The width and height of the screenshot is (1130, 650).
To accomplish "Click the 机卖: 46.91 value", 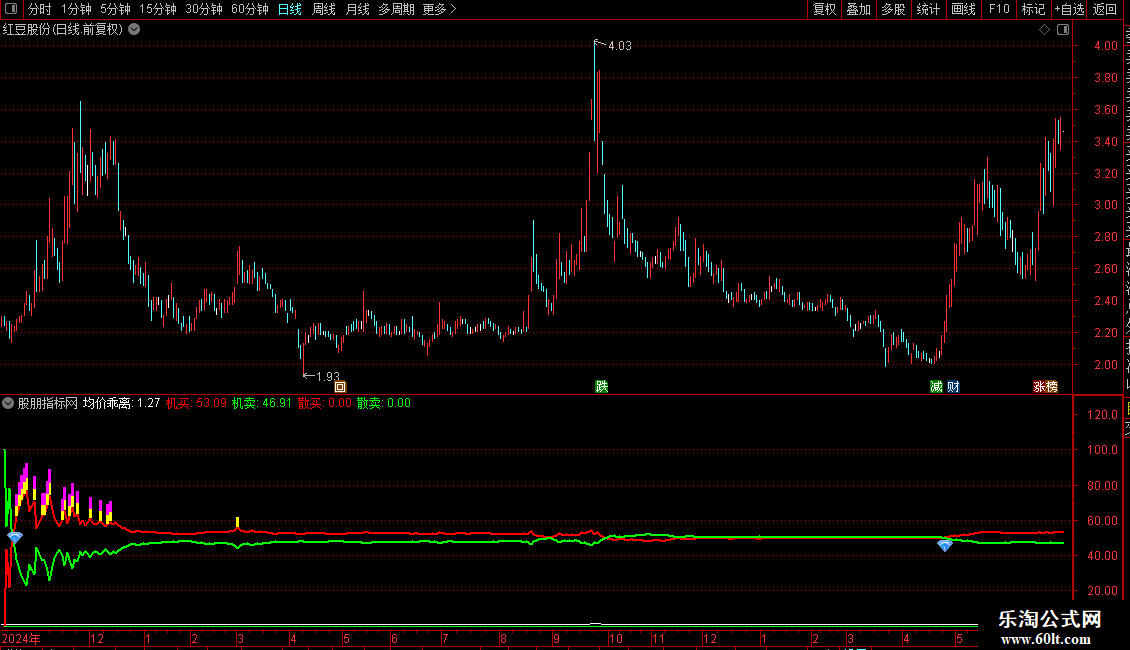I will tap(262, 404).
